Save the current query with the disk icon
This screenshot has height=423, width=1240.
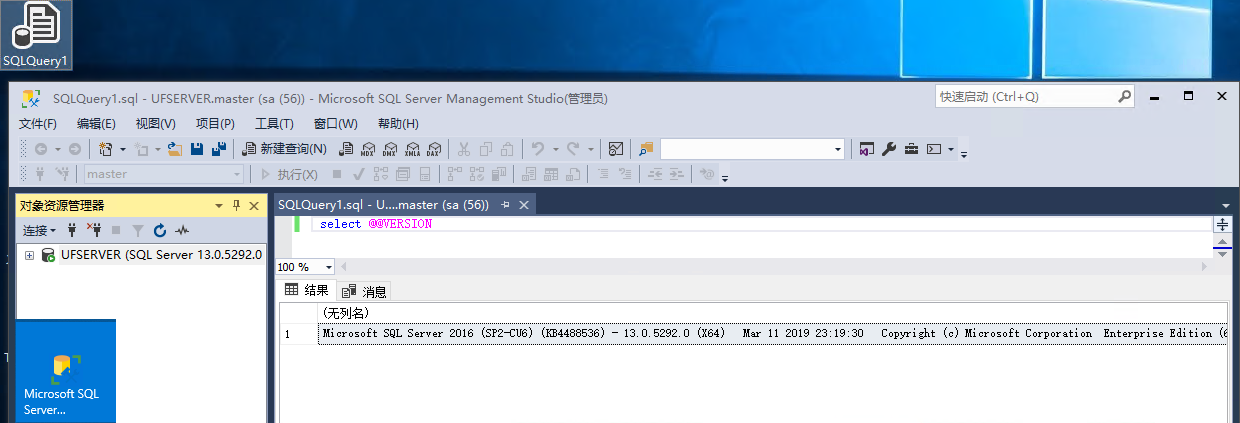(x=197, y=149)
